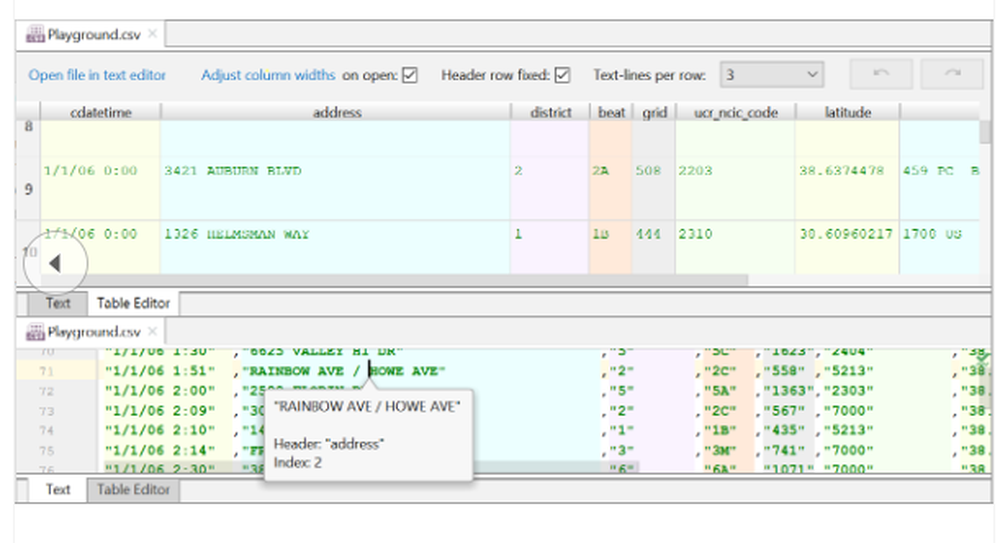Click the 508 grid cell
This screenshot has width=1000, height=543.
coord(654,189)
